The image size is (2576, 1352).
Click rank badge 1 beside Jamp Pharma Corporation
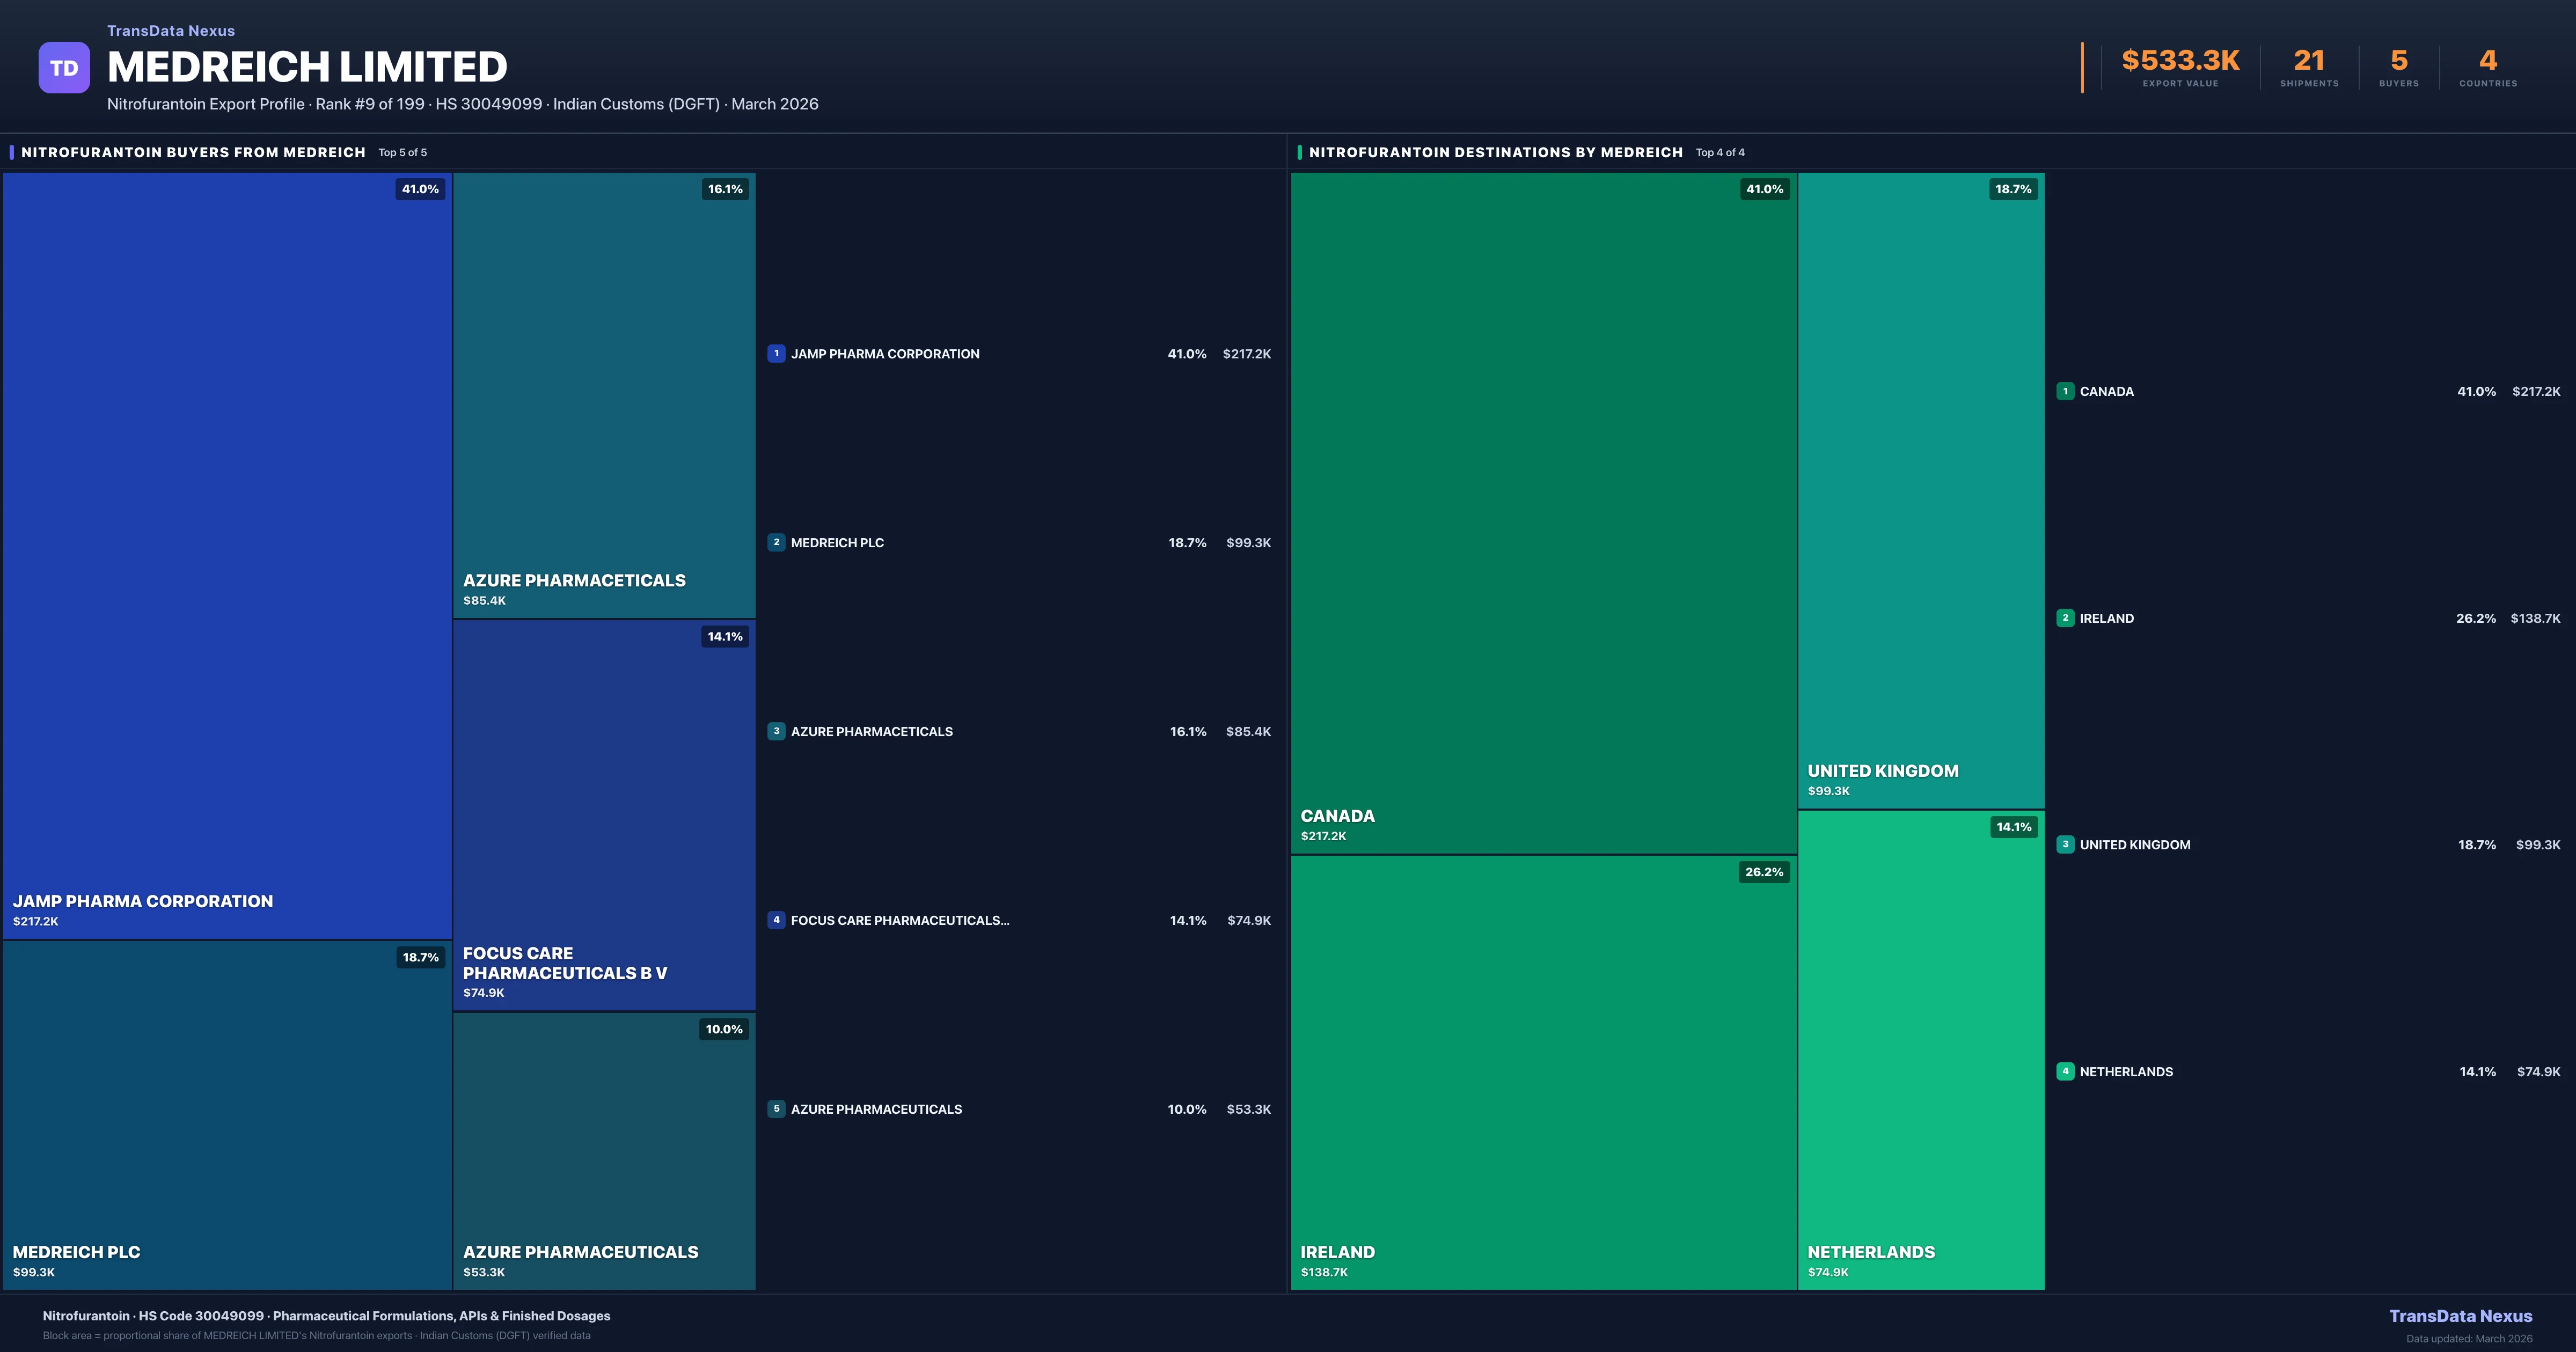pos(776,353)
